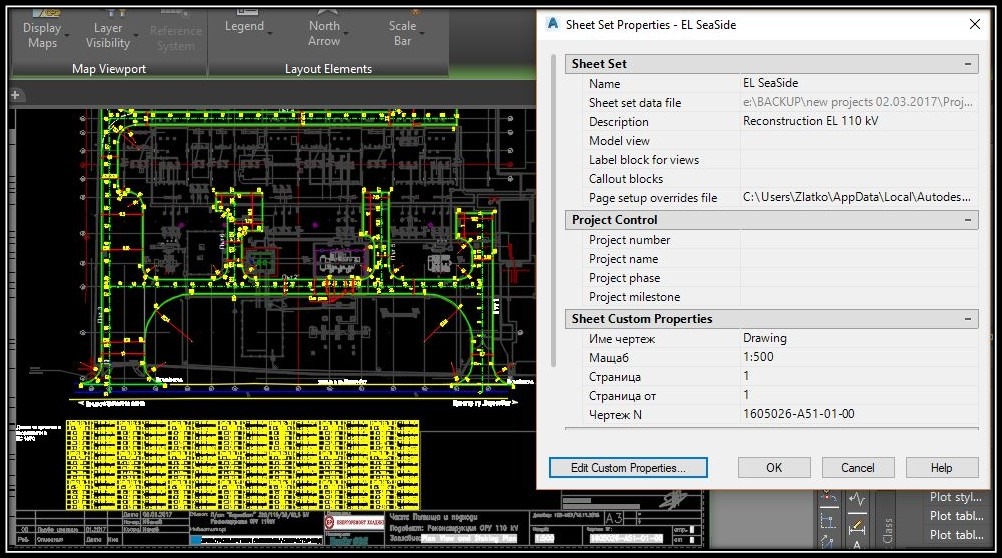
Task: Select the zigzag arrow polyline tool icon
Action: pos(857,498)
